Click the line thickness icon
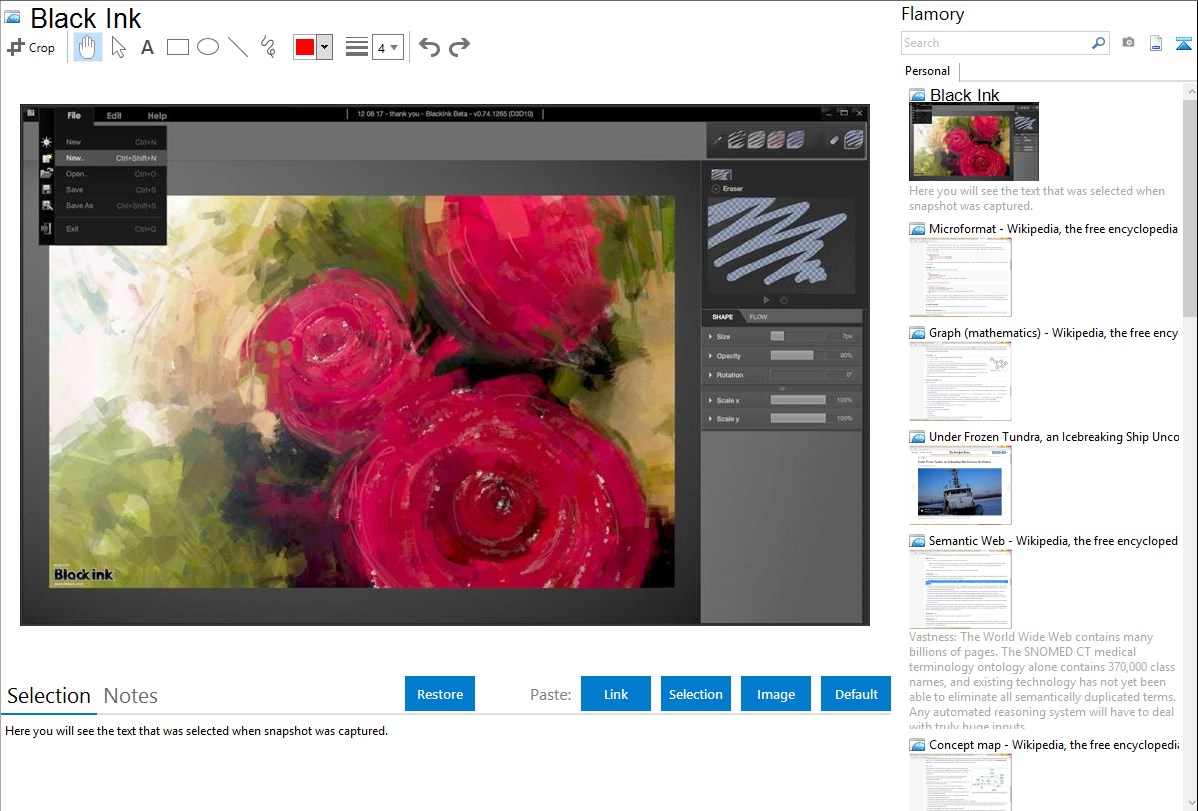The height and width of the screenshot is (811, 1198). point(357,47)
